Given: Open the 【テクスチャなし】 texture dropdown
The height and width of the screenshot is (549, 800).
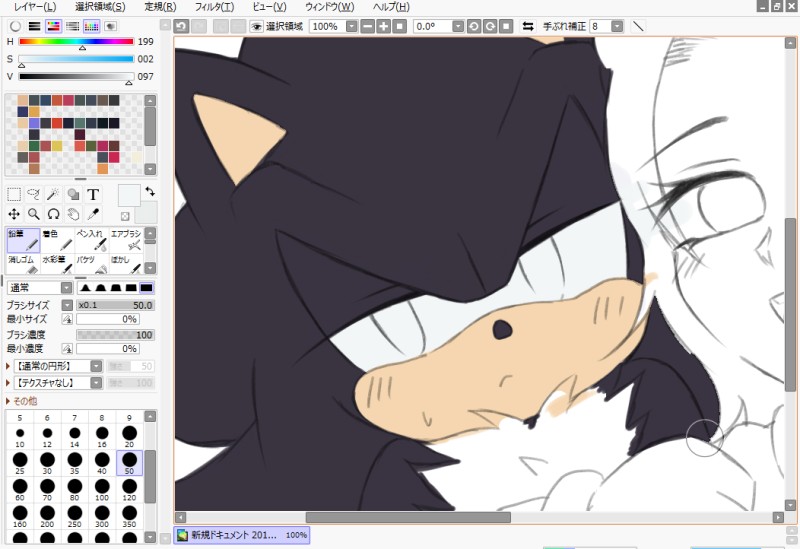Looking at the screenshot, I should point(96,383).
